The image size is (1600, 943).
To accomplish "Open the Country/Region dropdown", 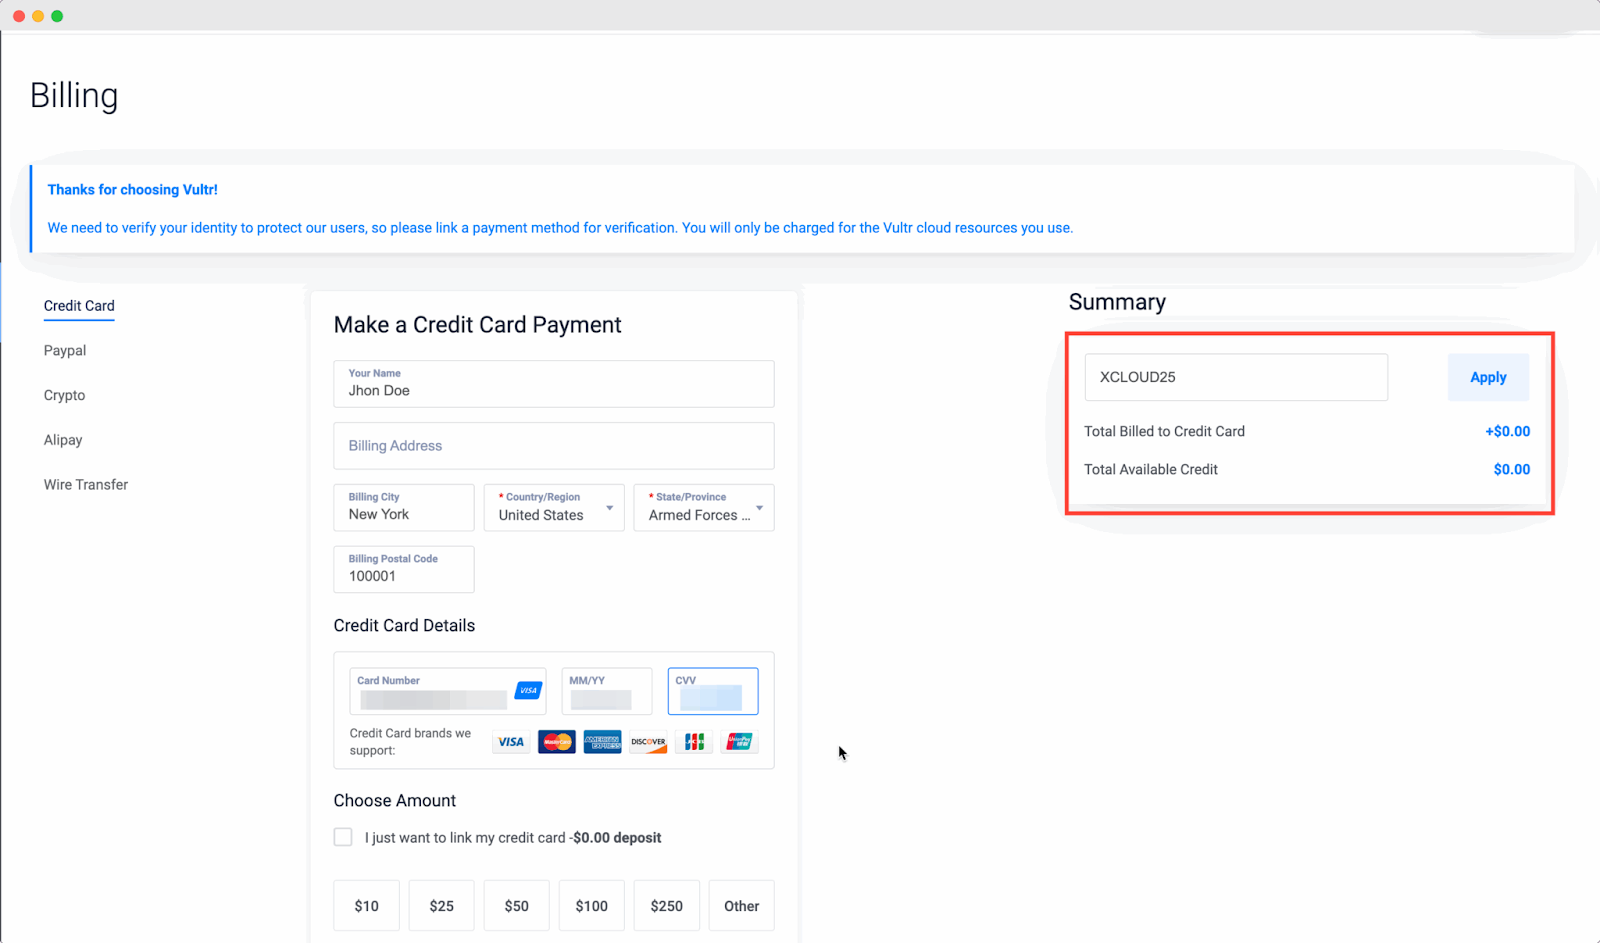I will pyautogui.click(x=553, y=508).
